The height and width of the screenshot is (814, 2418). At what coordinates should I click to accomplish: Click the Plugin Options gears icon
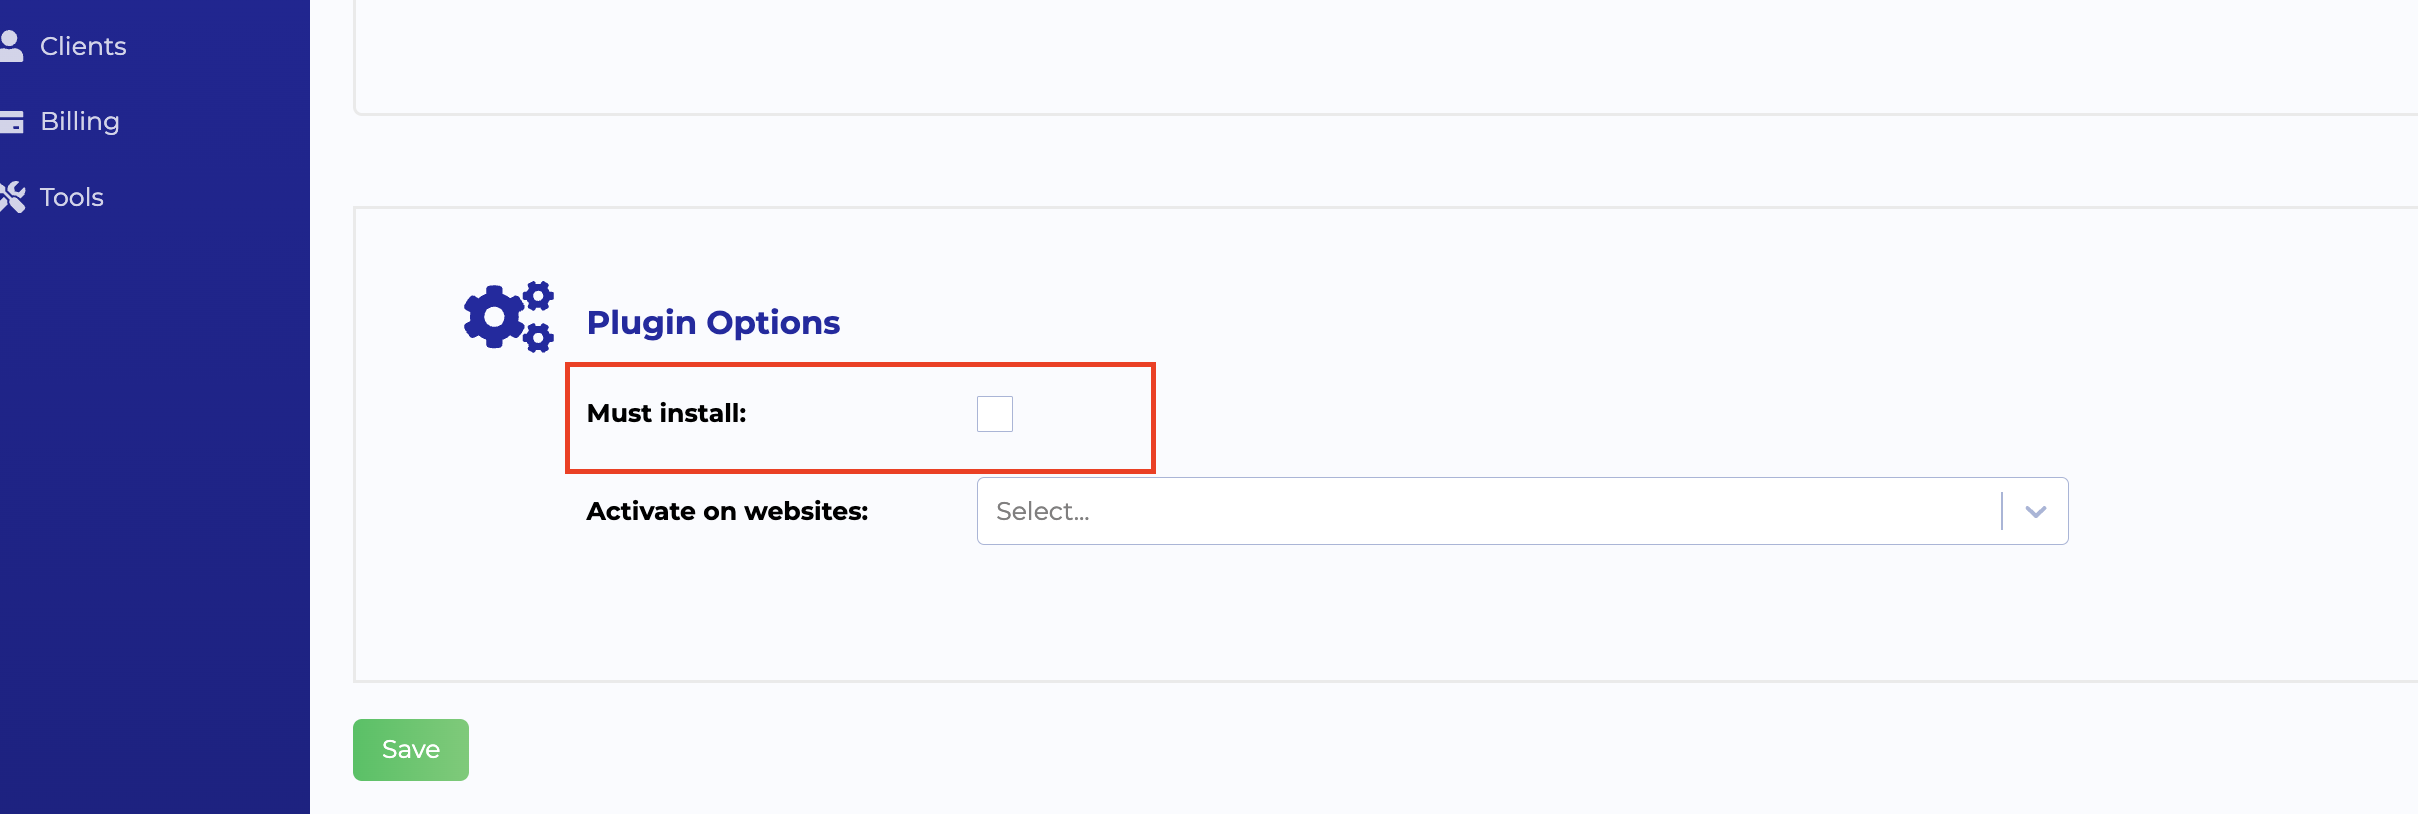508,317
